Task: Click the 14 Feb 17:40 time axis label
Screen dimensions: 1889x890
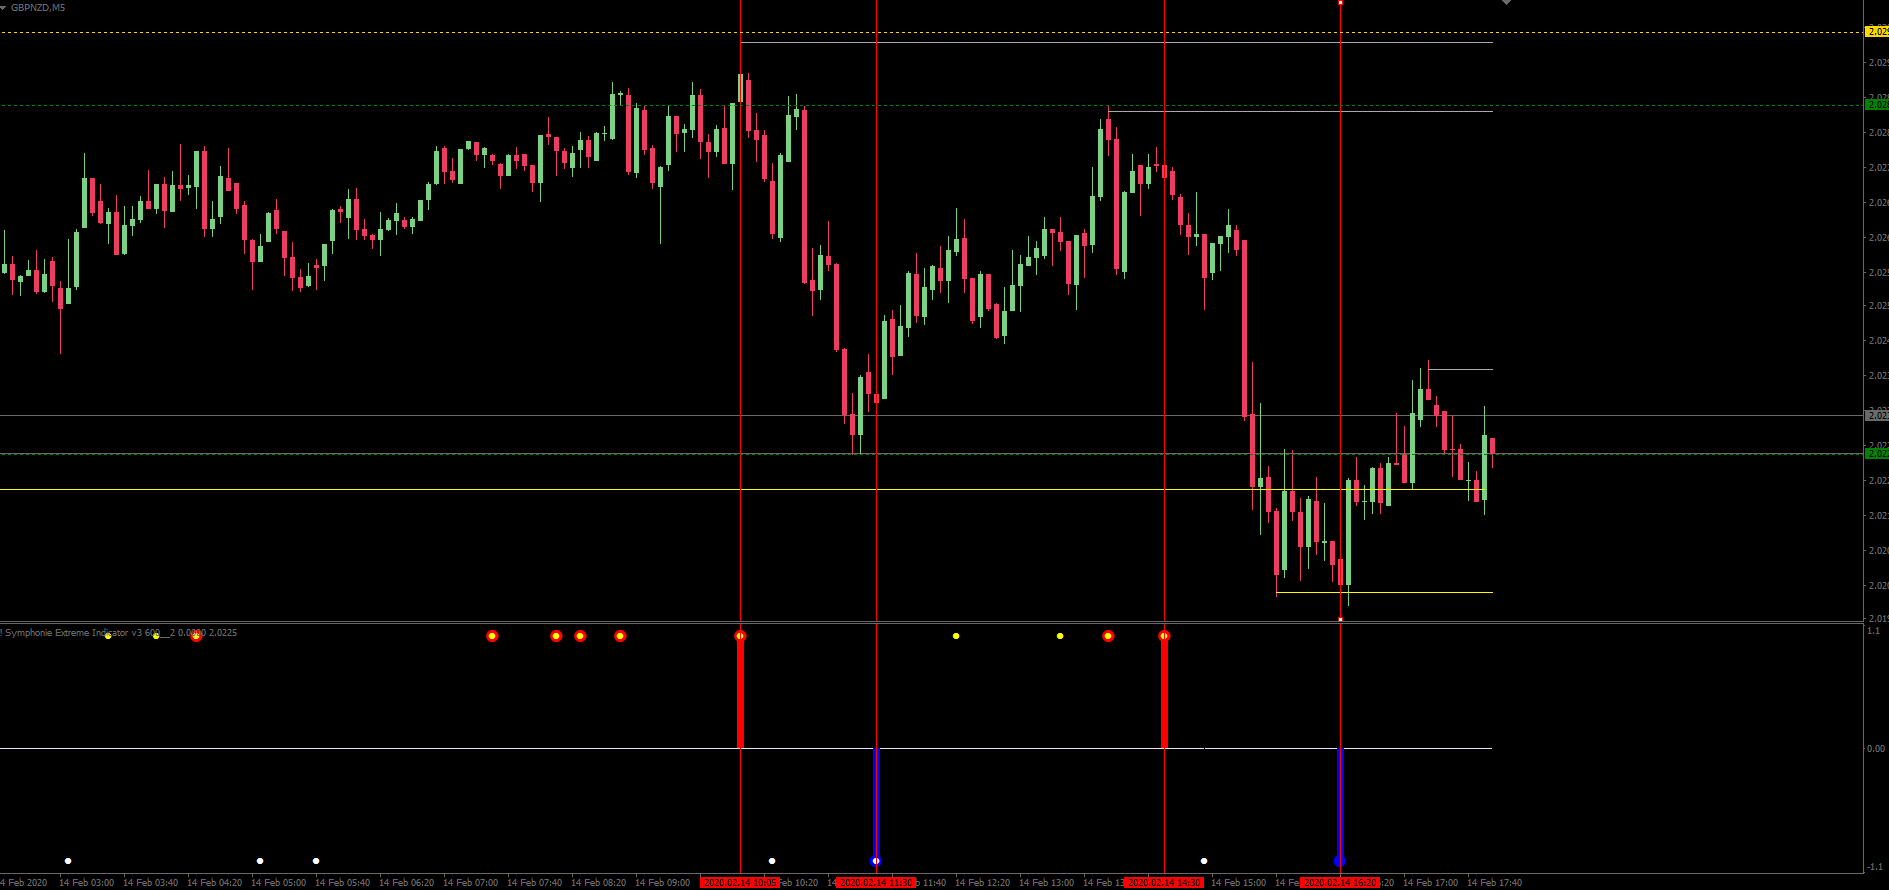Action: 1494,883
